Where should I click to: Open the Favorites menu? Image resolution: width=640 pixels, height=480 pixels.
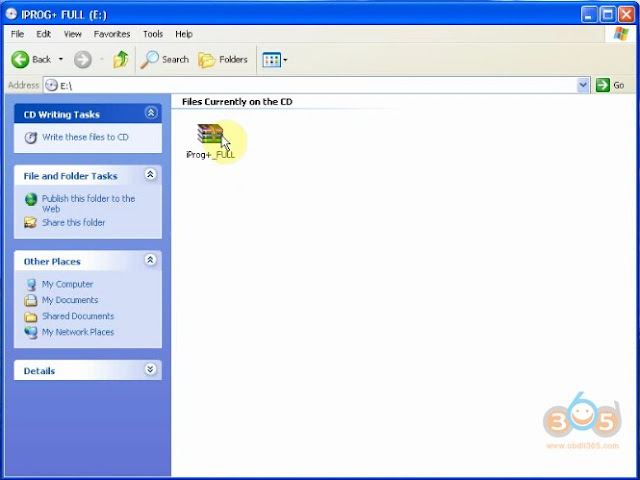tap(112, 34)
